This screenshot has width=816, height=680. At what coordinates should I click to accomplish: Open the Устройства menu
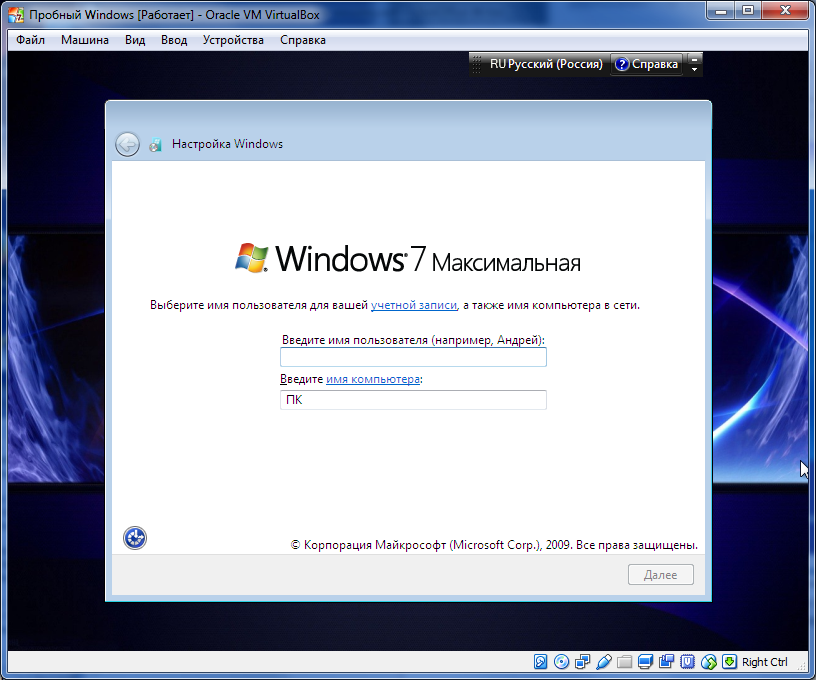[x=233, y=40]
